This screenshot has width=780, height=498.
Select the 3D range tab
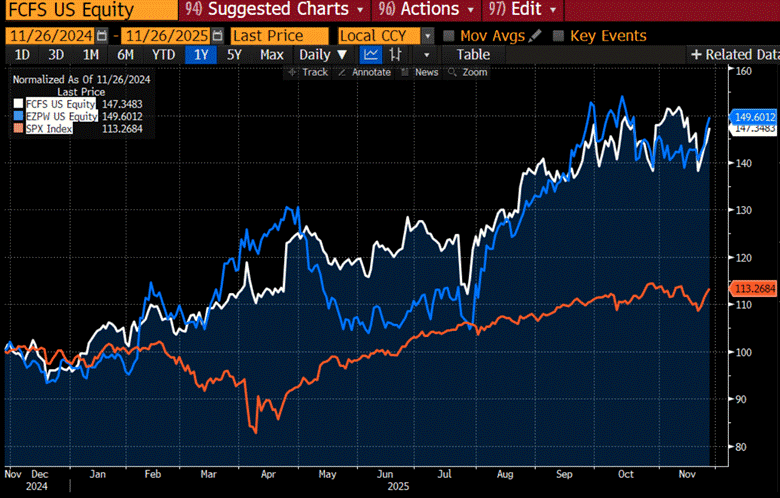56,55
